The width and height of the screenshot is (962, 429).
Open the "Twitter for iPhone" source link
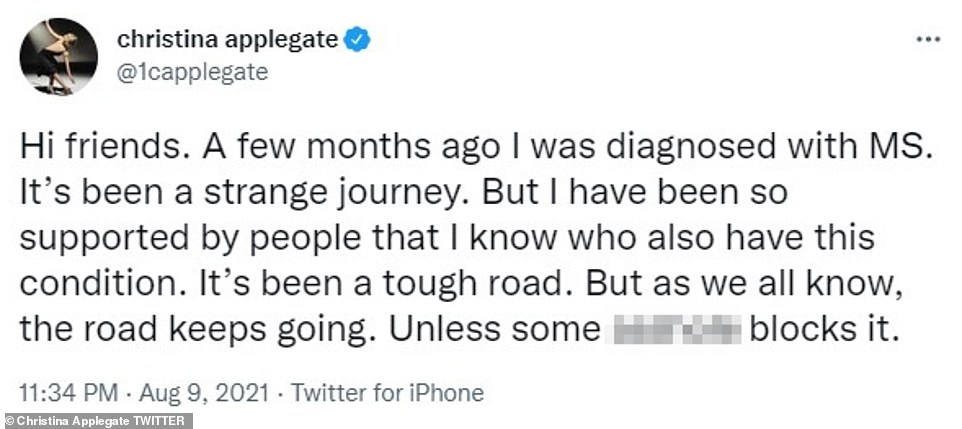[381, 392]
